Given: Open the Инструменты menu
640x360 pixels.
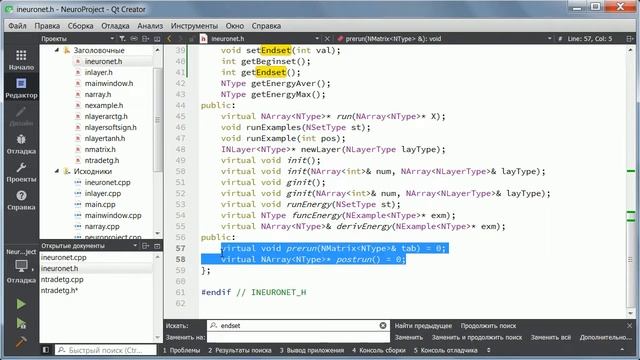Looking at the screenshot, I should click(194, 26).
